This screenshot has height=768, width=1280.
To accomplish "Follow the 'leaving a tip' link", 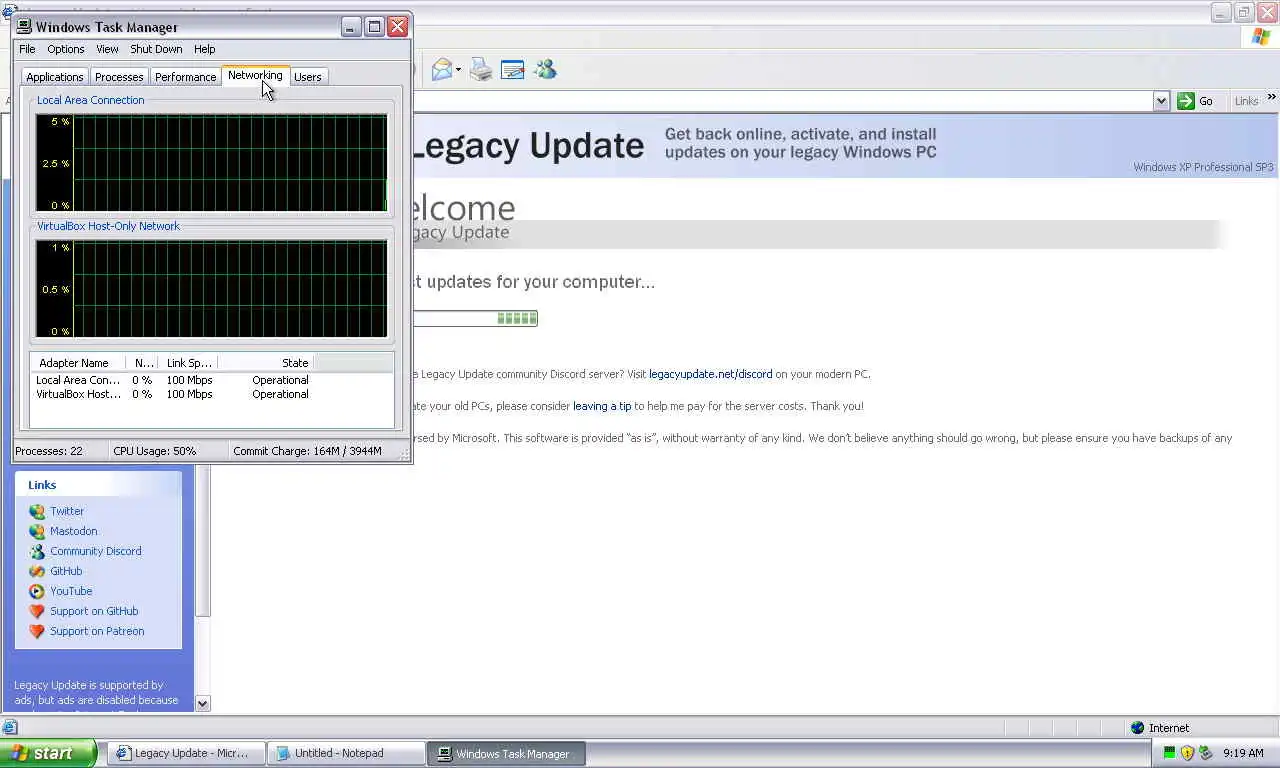I will [x=602, y=406].
